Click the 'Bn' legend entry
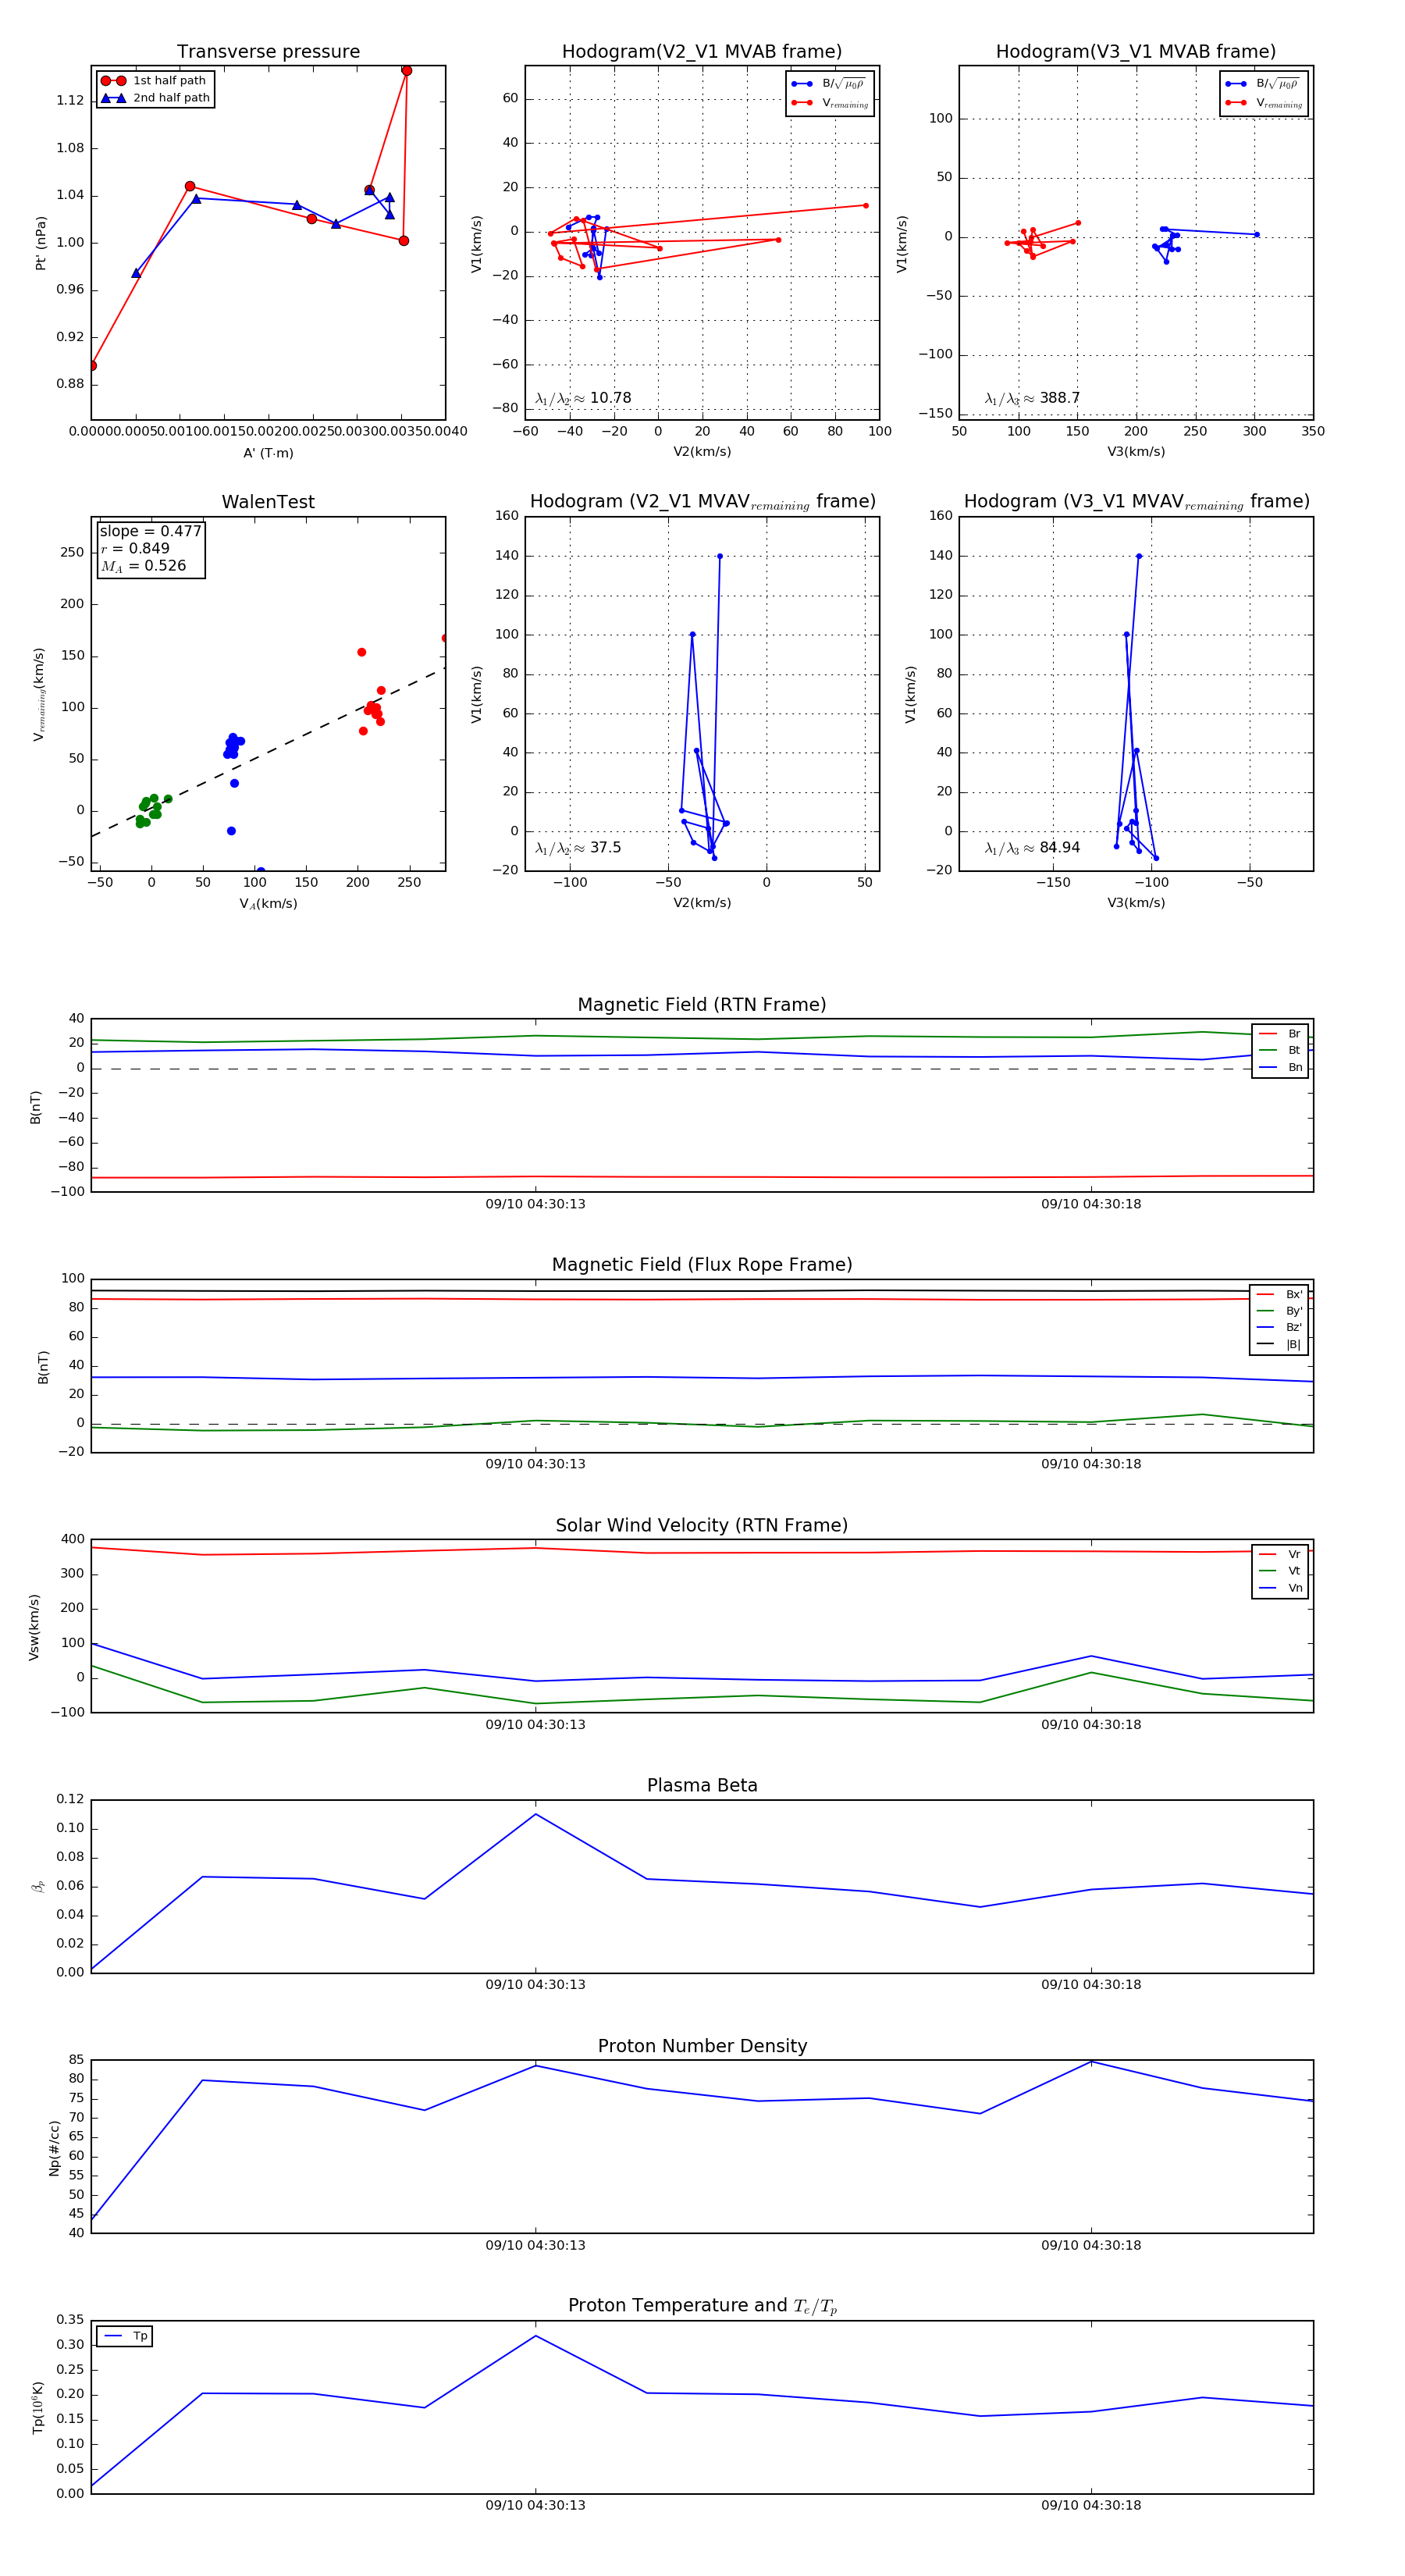 coord(1280,1067)
